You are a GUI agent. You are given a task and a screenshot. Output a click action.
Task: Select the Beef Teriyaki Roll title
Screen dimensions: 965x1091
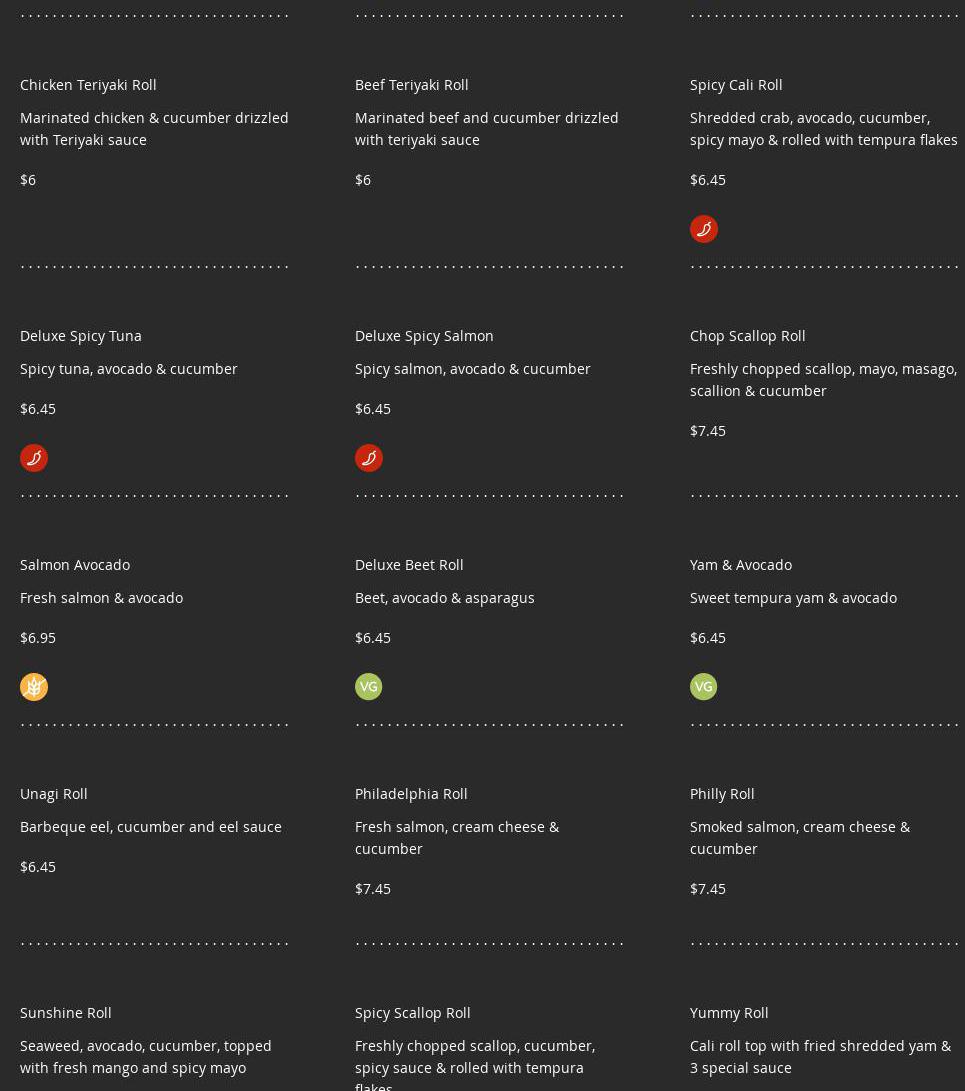coord(411,85)
